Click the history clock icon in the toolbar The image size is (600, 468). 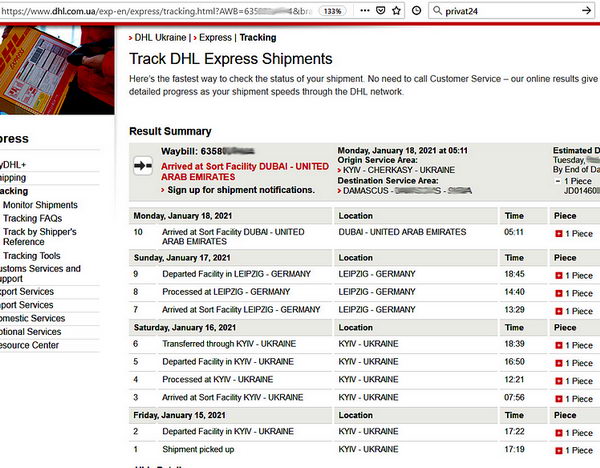(x=416, y=11)
